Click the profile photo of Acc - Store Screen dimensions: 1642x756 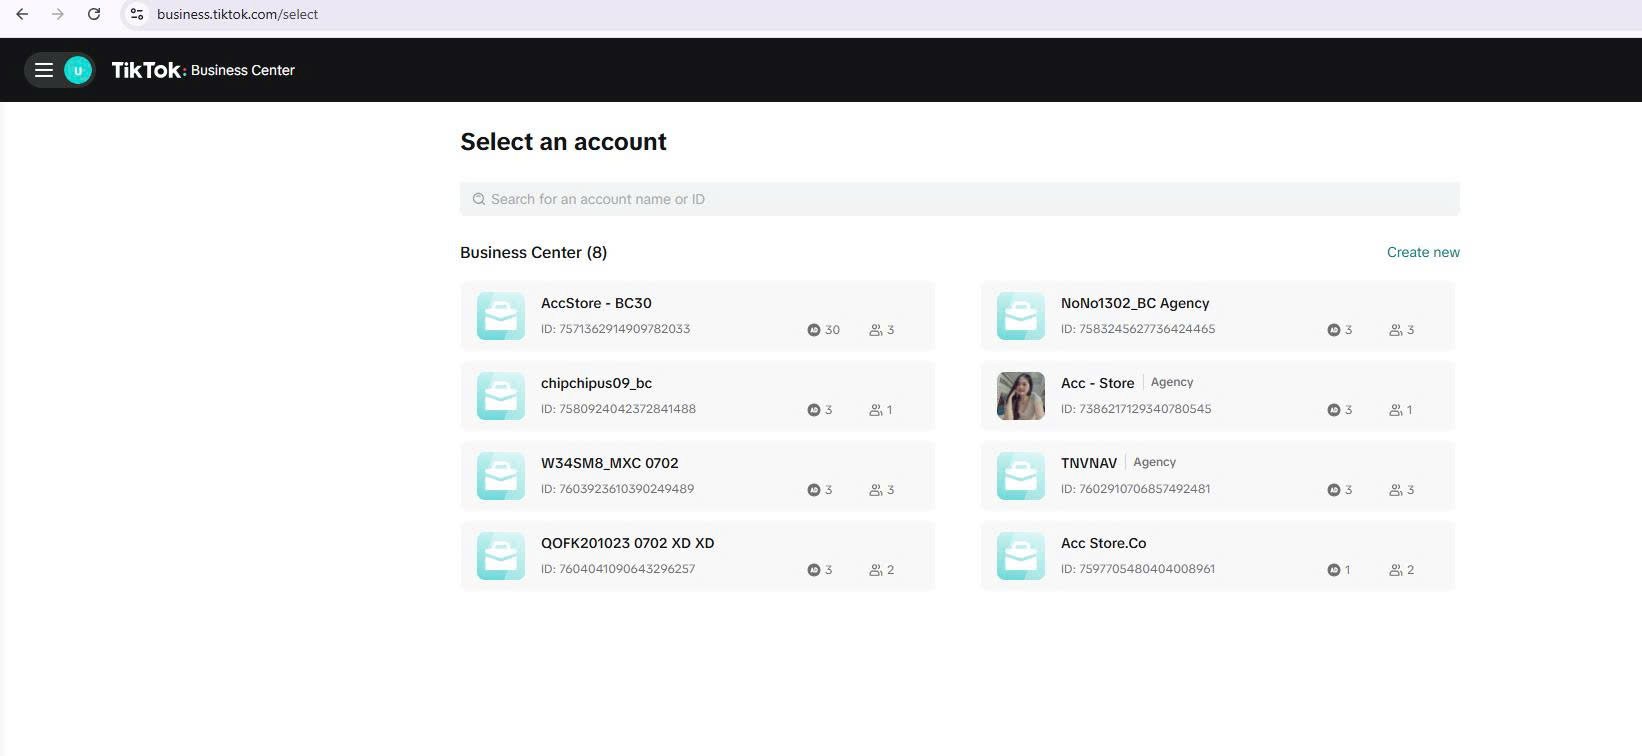pyautogui.click(x=1021, y=396)
